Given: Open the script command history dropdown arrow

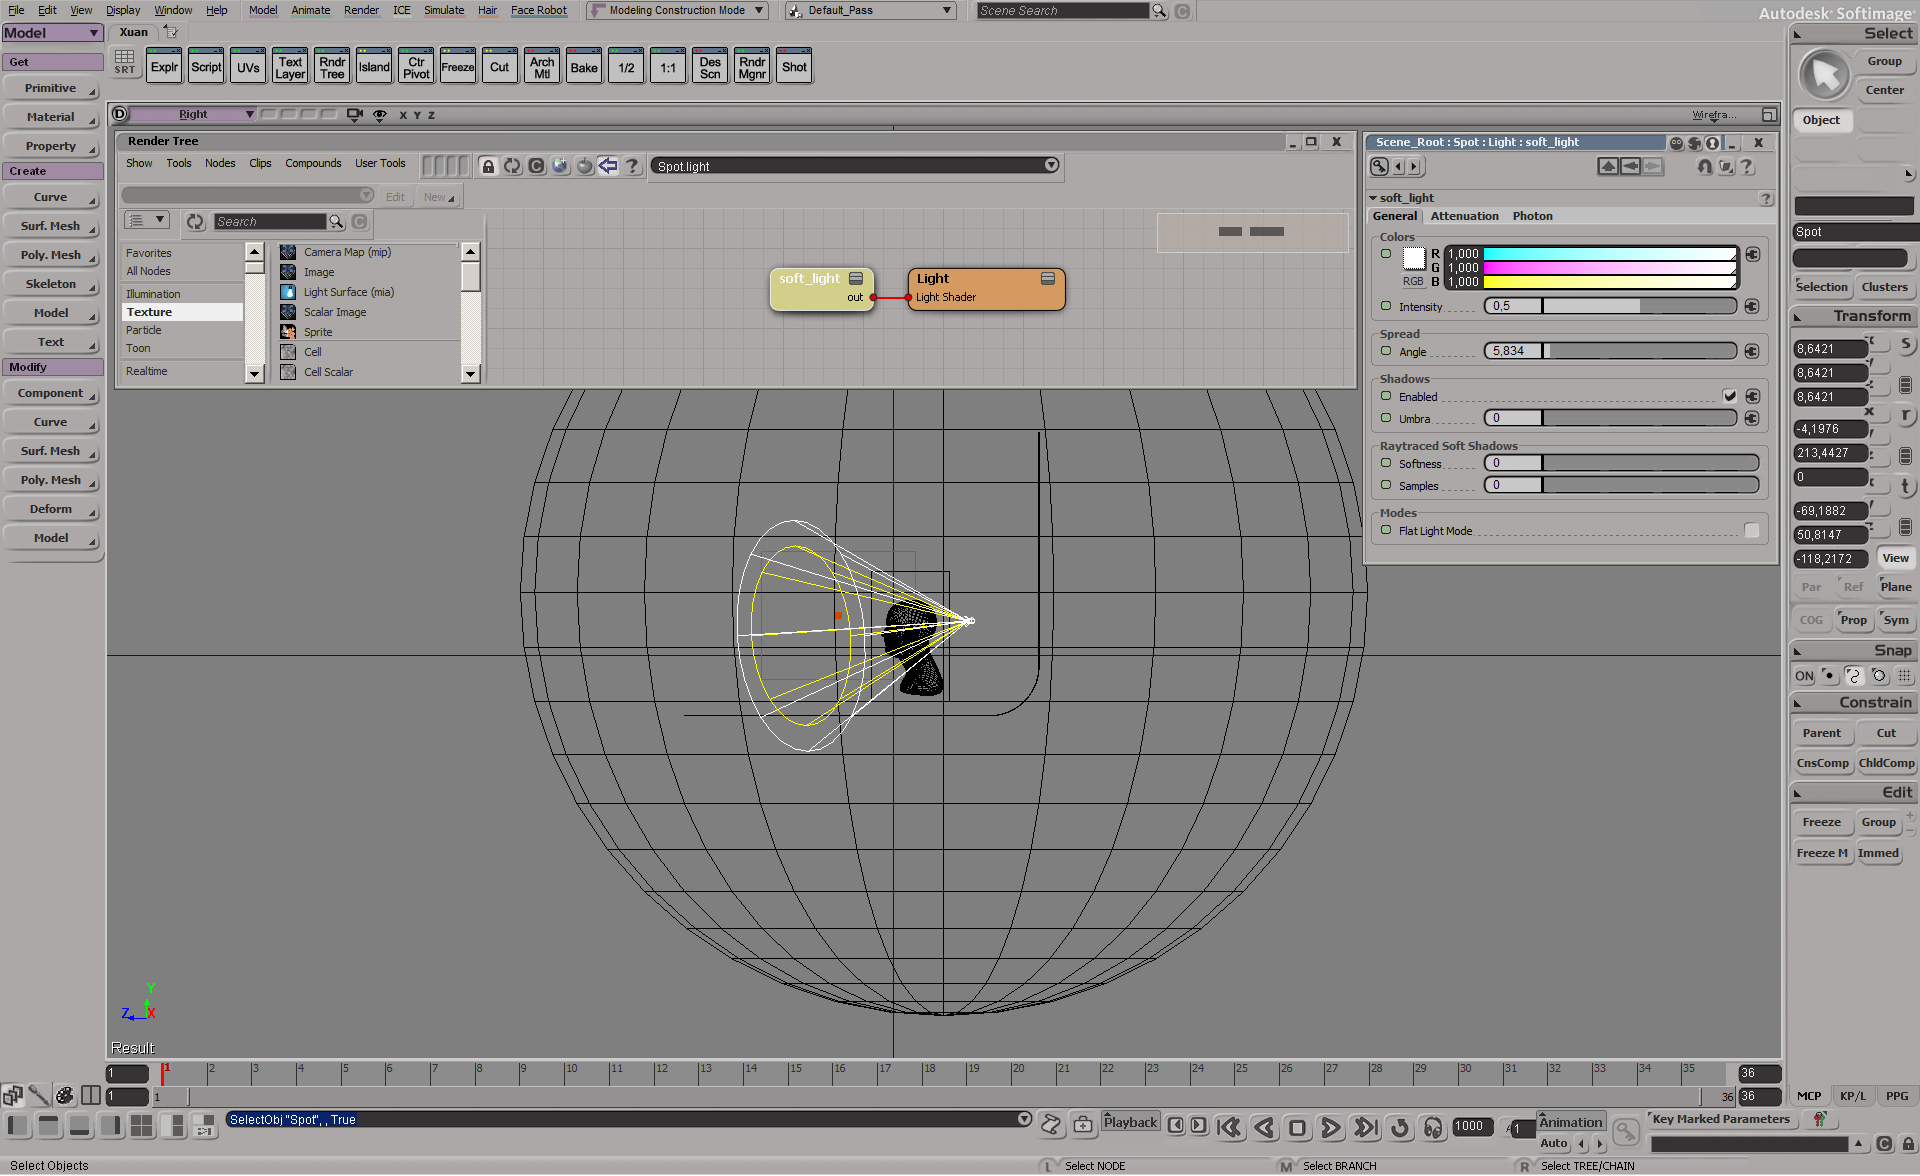Looking at the screenshot, I should tap(1024, 1119).
